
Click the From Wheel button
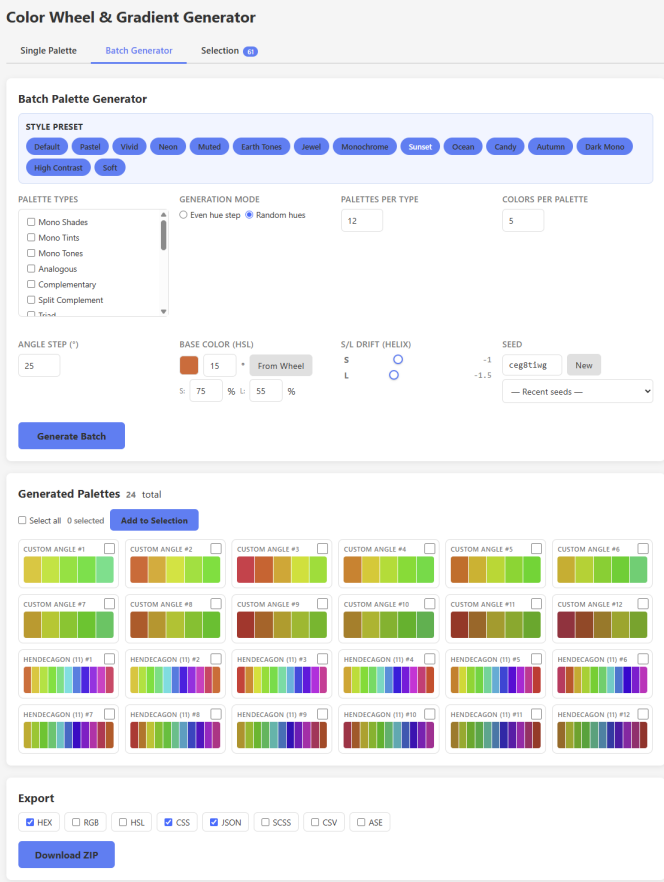281,366
